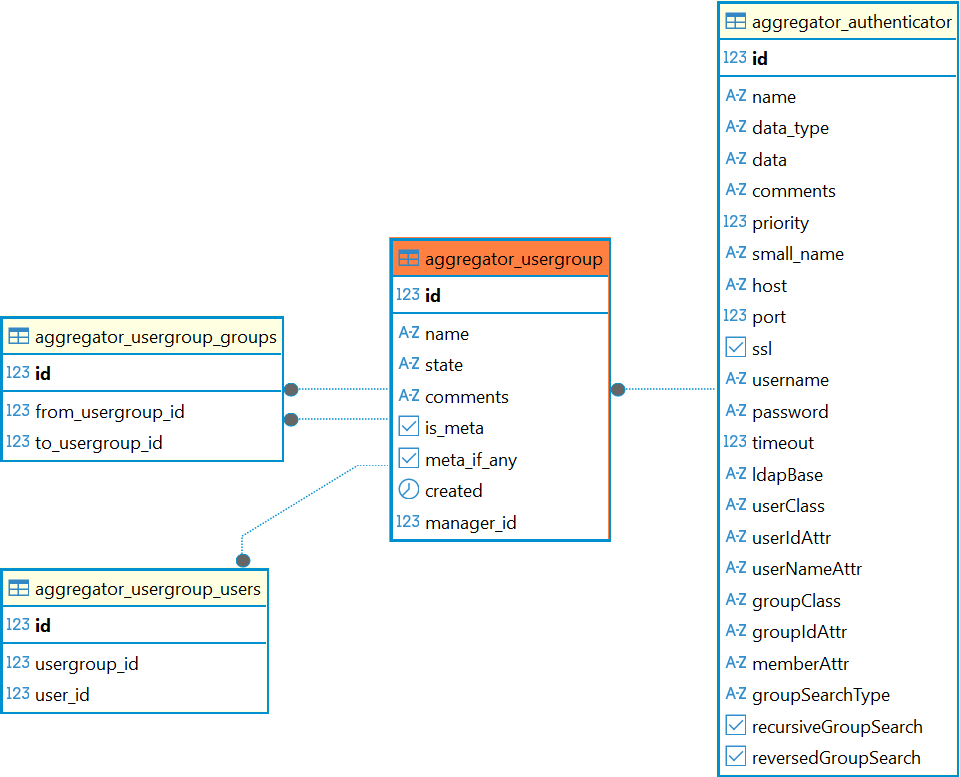960x777 pixels.
Task: Click the checkbox icon next to ssl
Action: (x=735, y=348)
